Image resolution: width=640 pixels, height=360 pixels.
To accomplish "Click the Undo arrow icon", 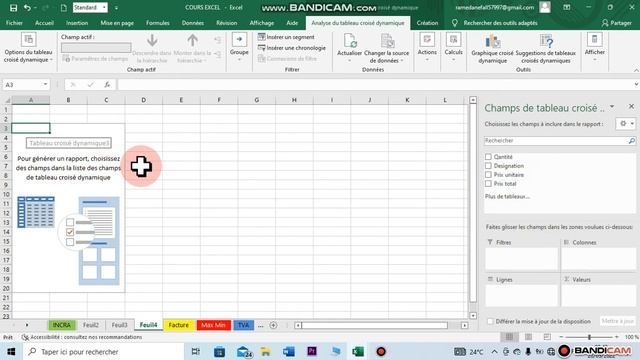I will [27, 8].
